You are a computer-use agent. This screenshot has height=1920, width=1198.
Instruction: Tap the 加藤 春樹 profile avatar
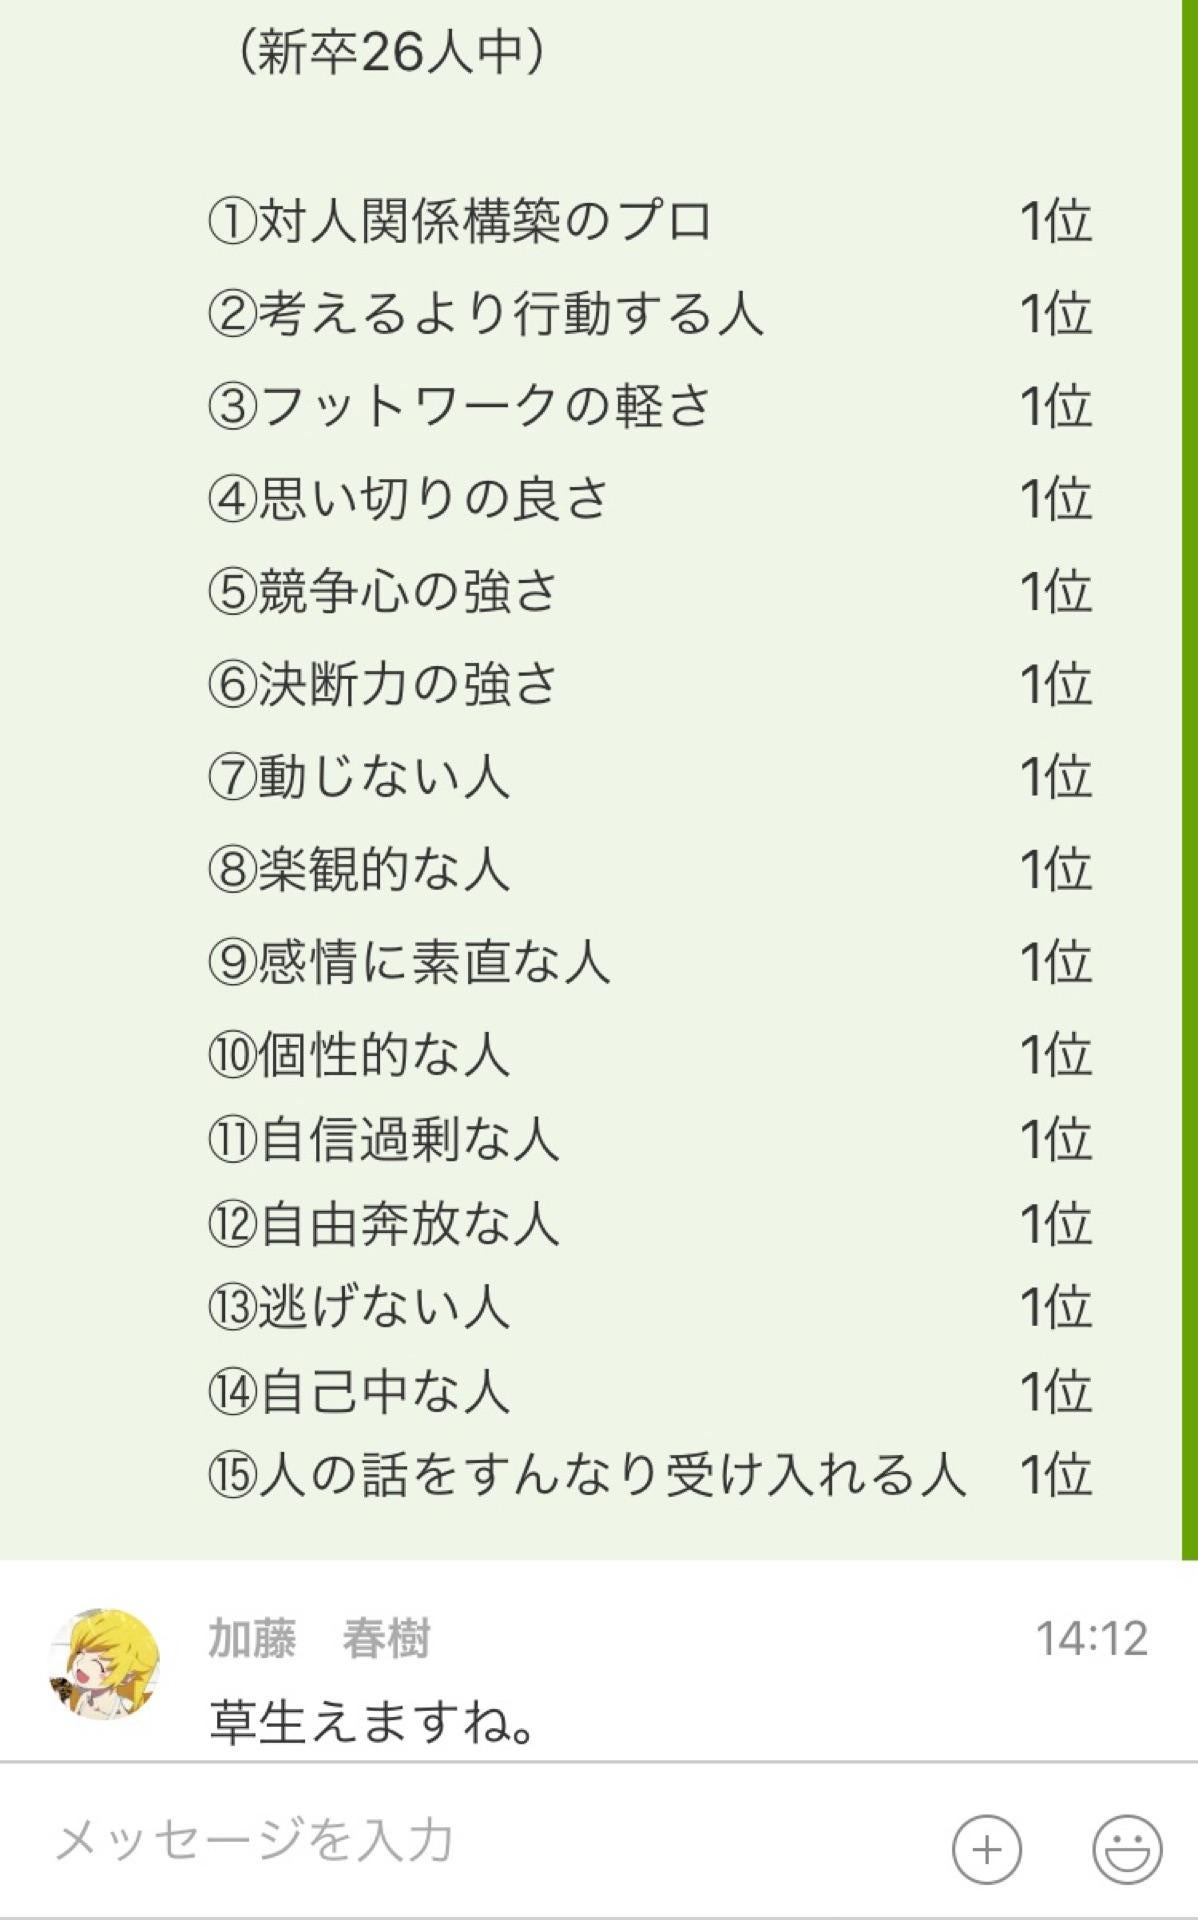point(104,1665)
